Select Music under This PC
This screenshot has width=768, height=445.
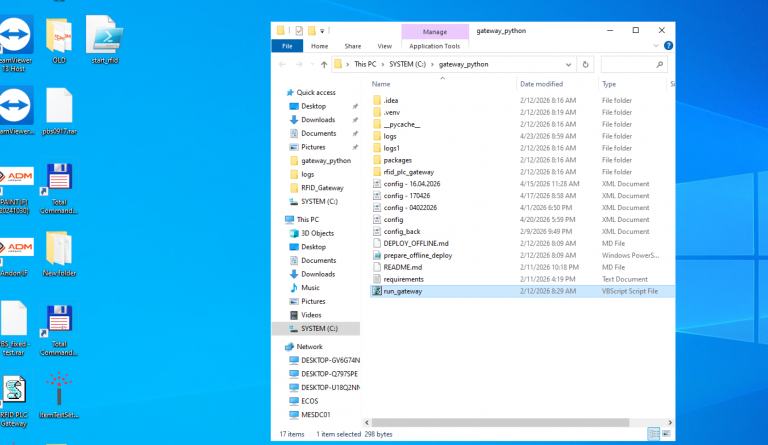click(x=310, y=288)
